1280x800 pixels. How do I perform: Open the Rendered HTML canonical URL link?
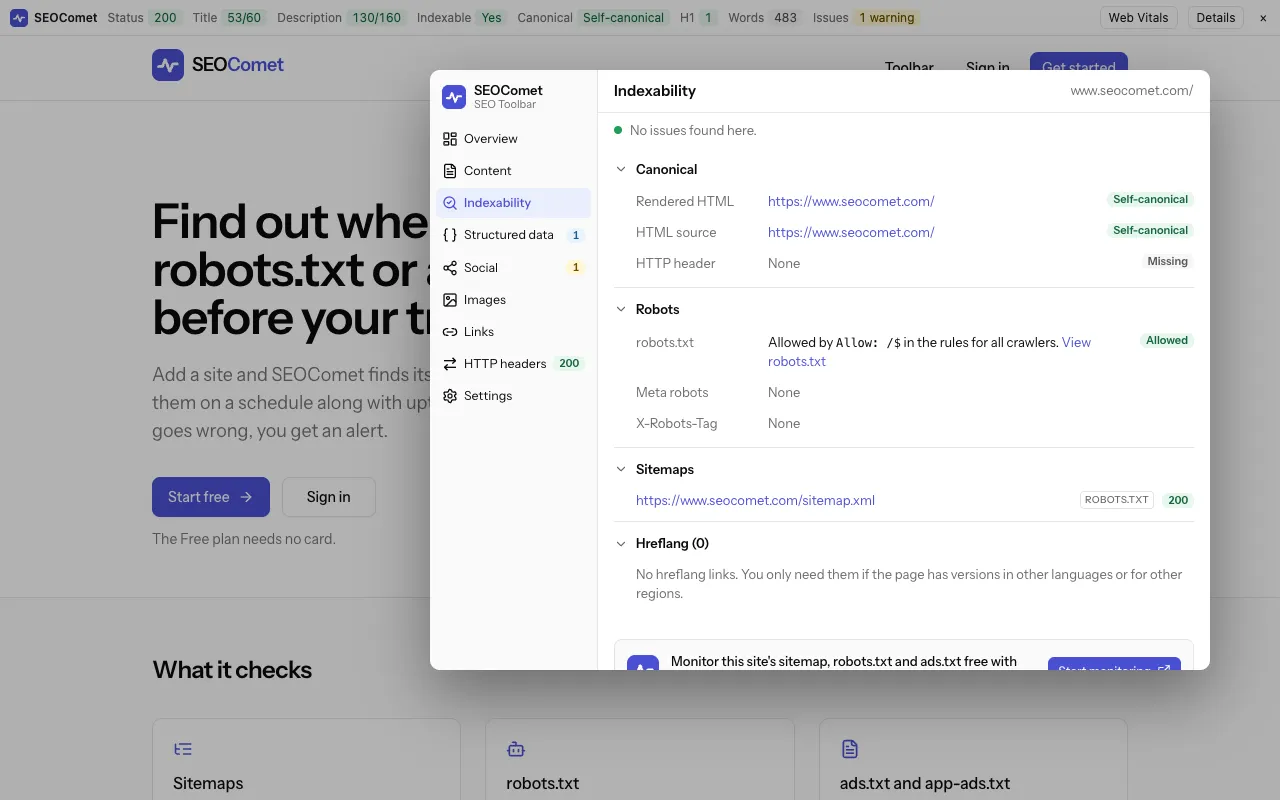pyautogui.click(x=851, y=201)
